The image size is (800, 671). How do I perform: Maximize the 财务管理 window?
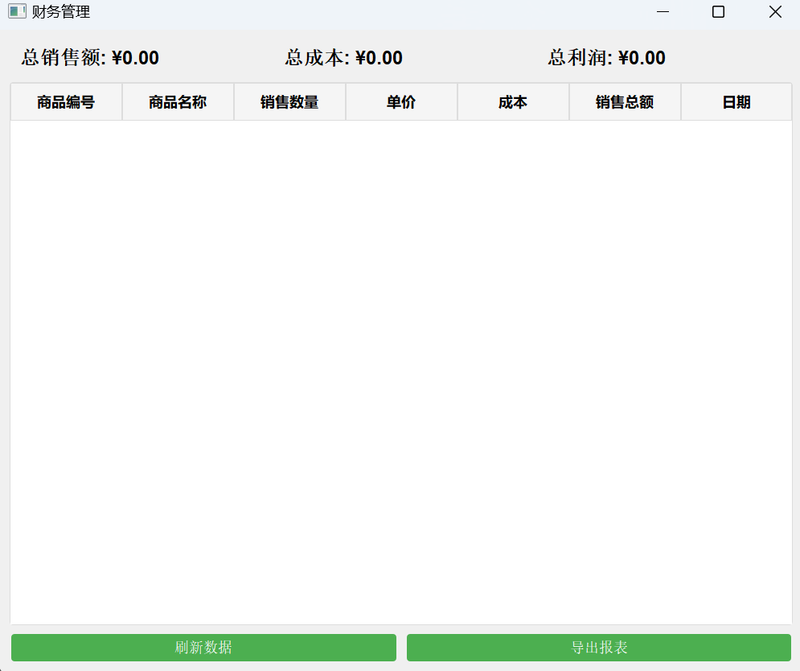(718, 12)
